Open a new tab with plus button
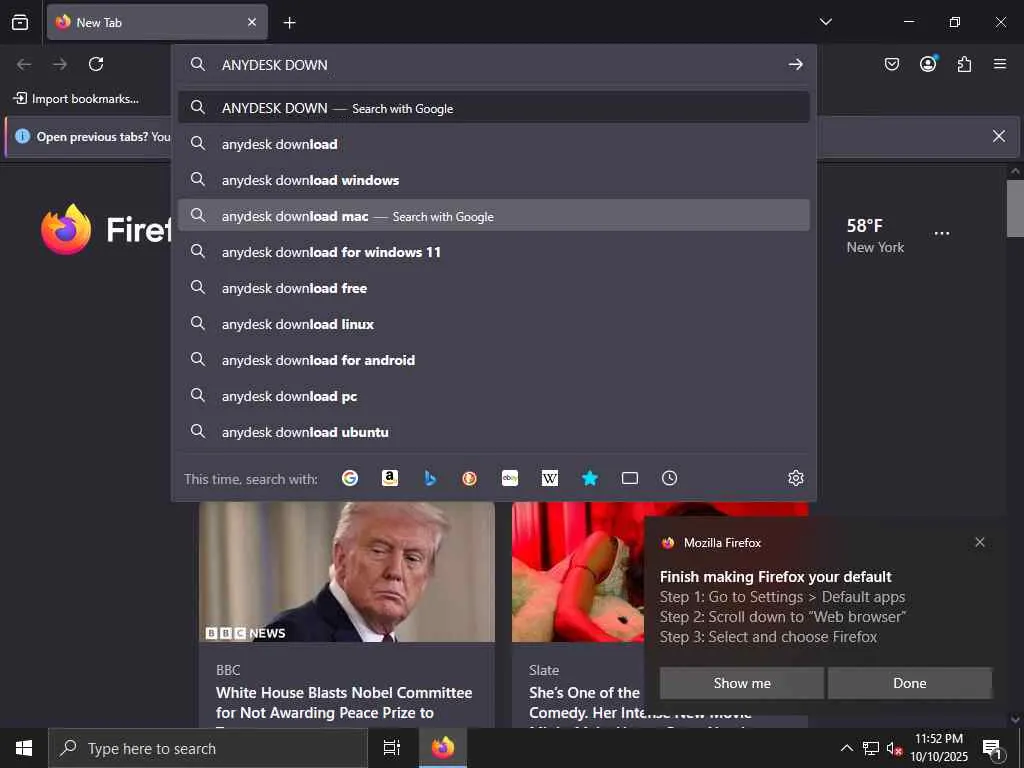The height and width of the screenshot is (768, 1024). click(x=289, y=23)
